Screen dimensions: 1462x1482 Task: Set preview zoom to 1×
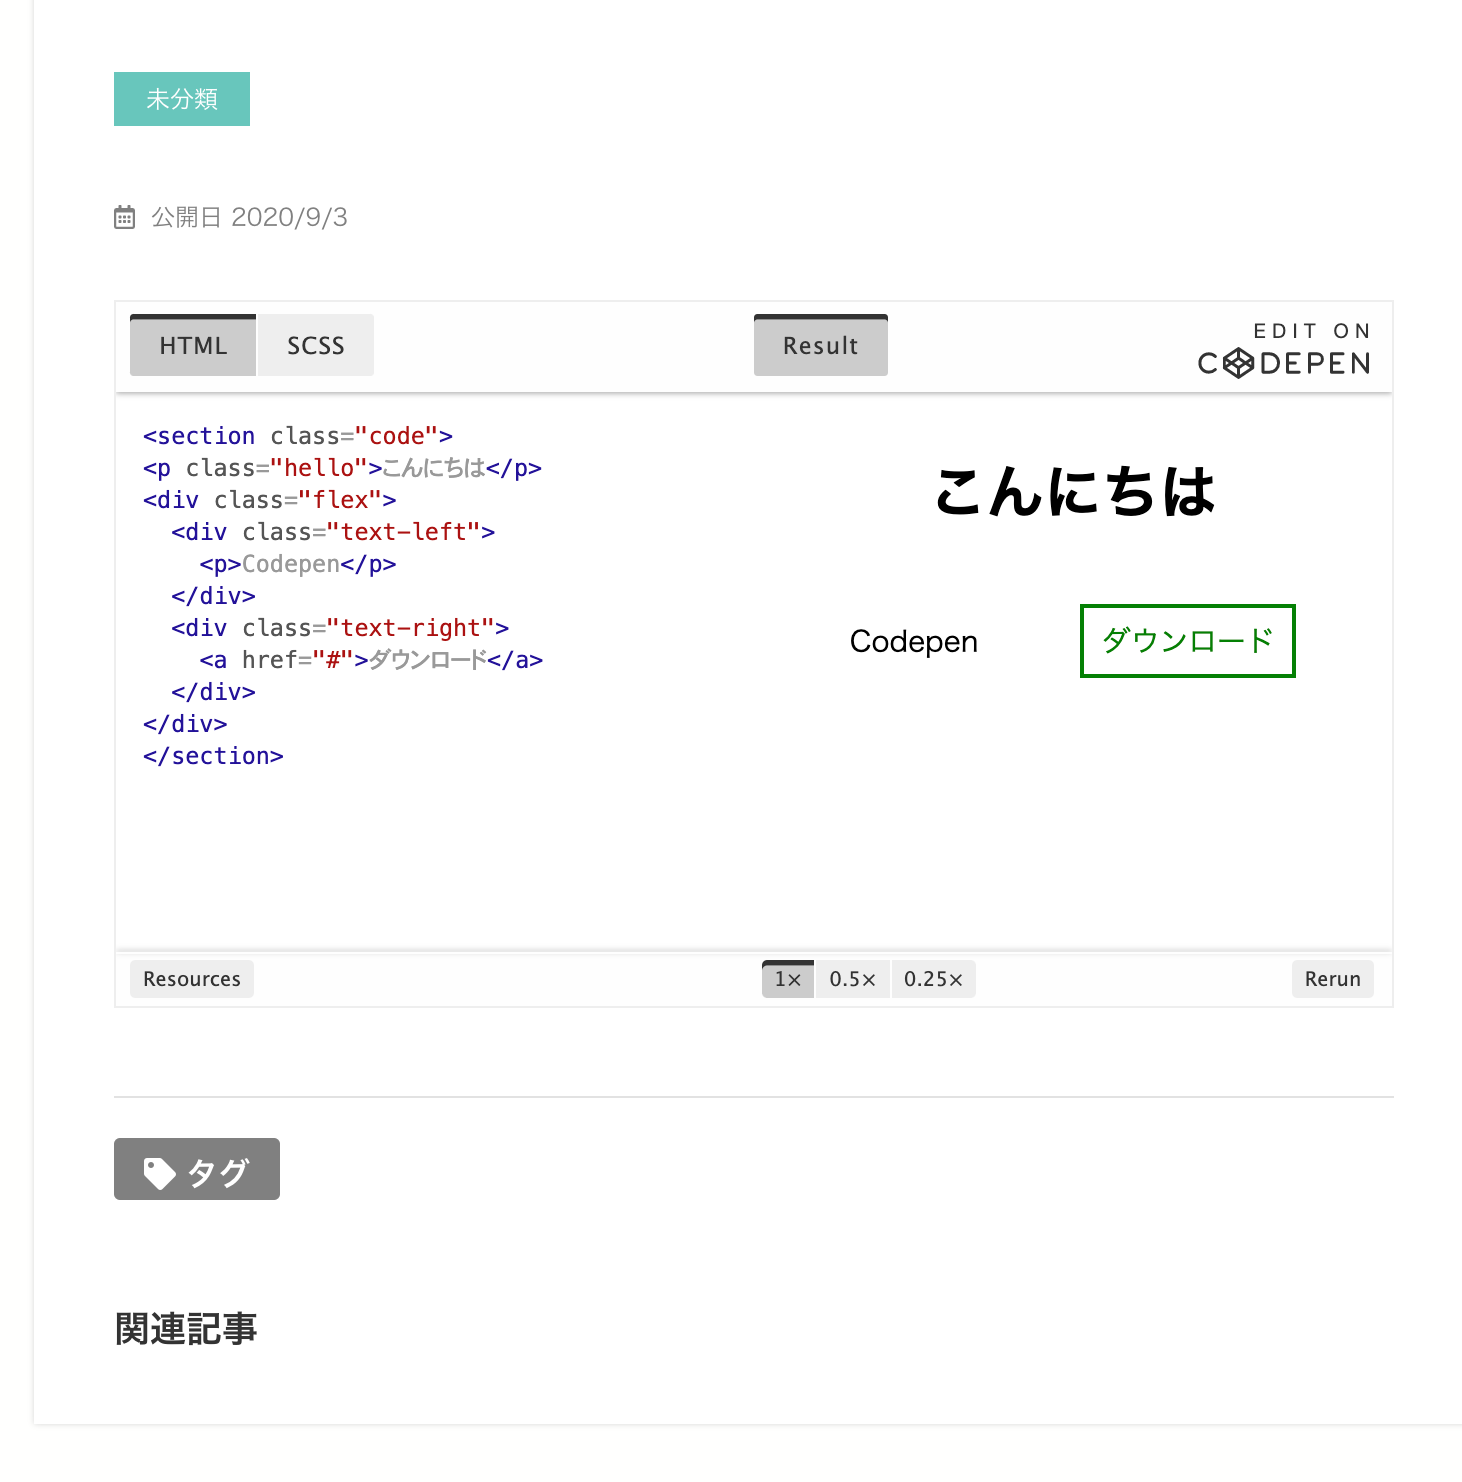click(x=788, y=979)
